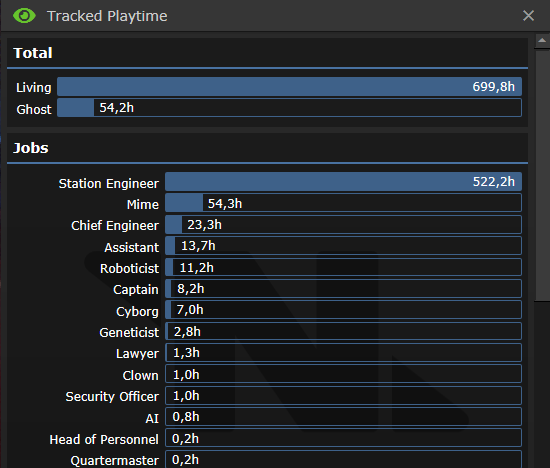The image size is (550, 468).
Task: Click the Jobs section heading
Action: [x=31, y=148]
